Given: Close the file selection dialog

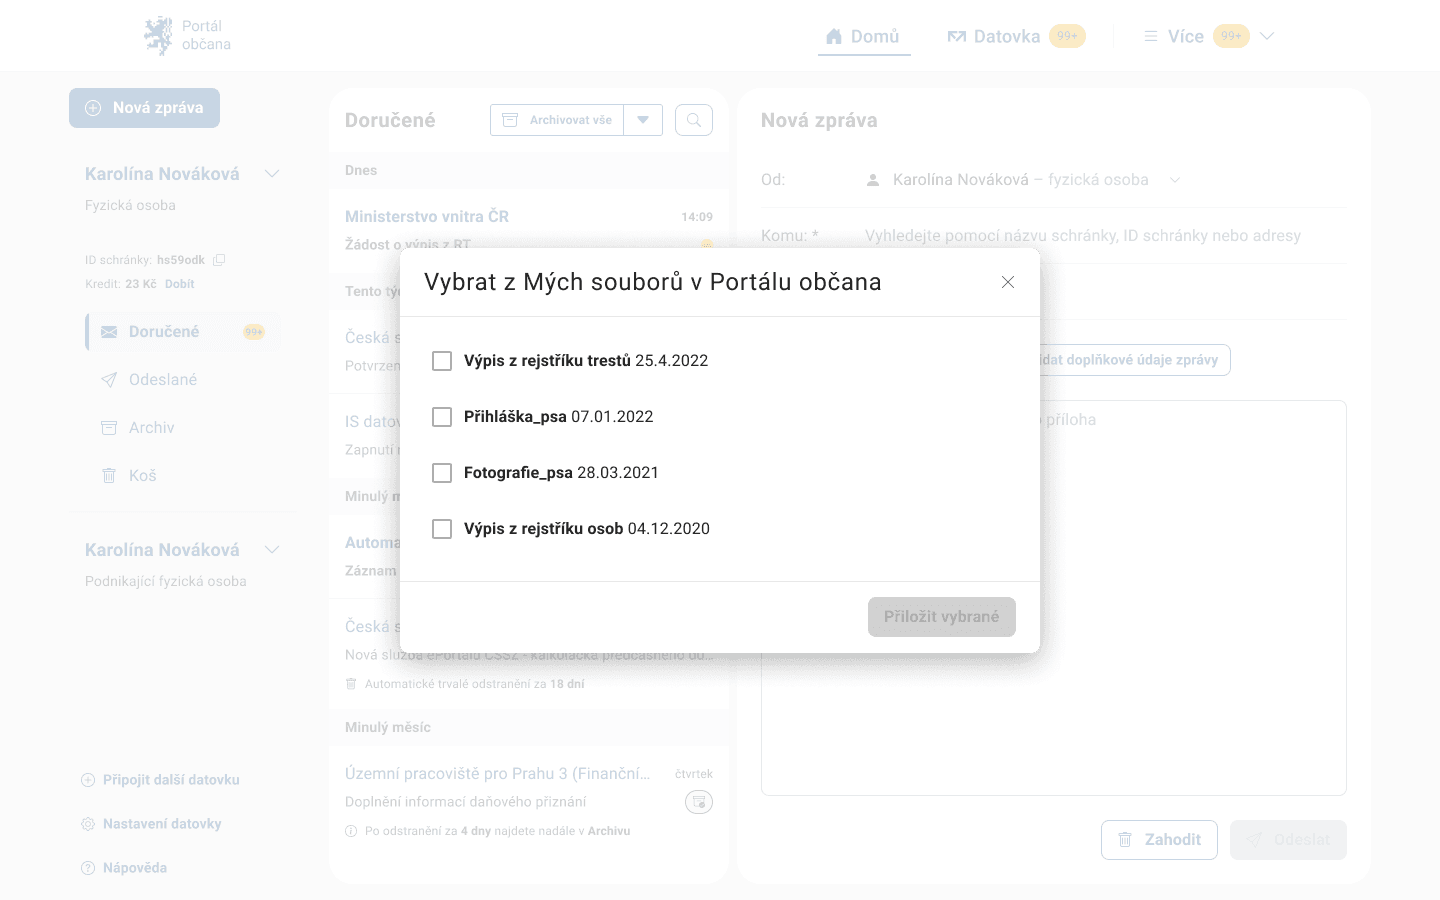Looking at the screenshot, I should click(x=1007, y=282).
